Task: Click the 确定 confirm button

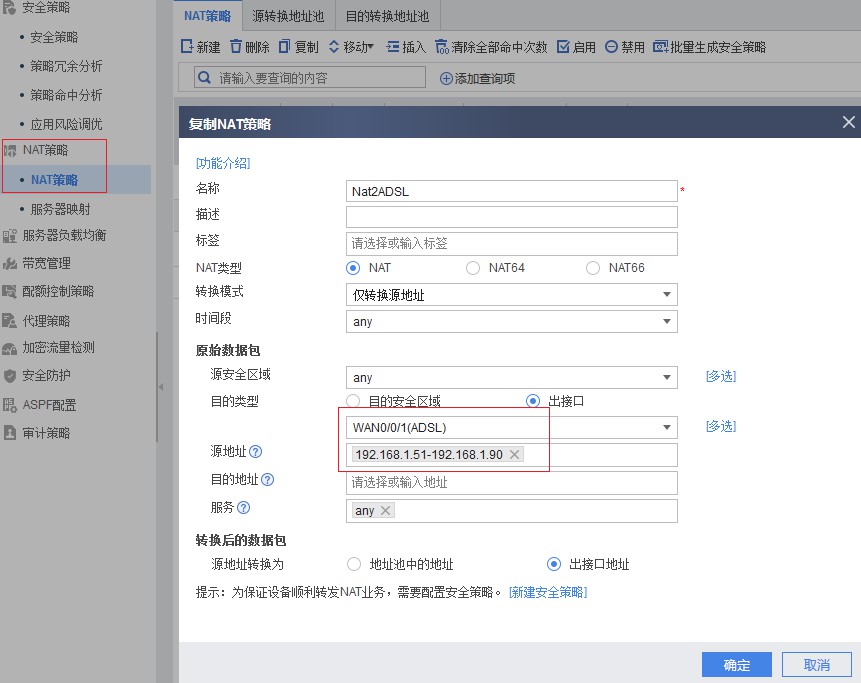Action: (736, 664)
